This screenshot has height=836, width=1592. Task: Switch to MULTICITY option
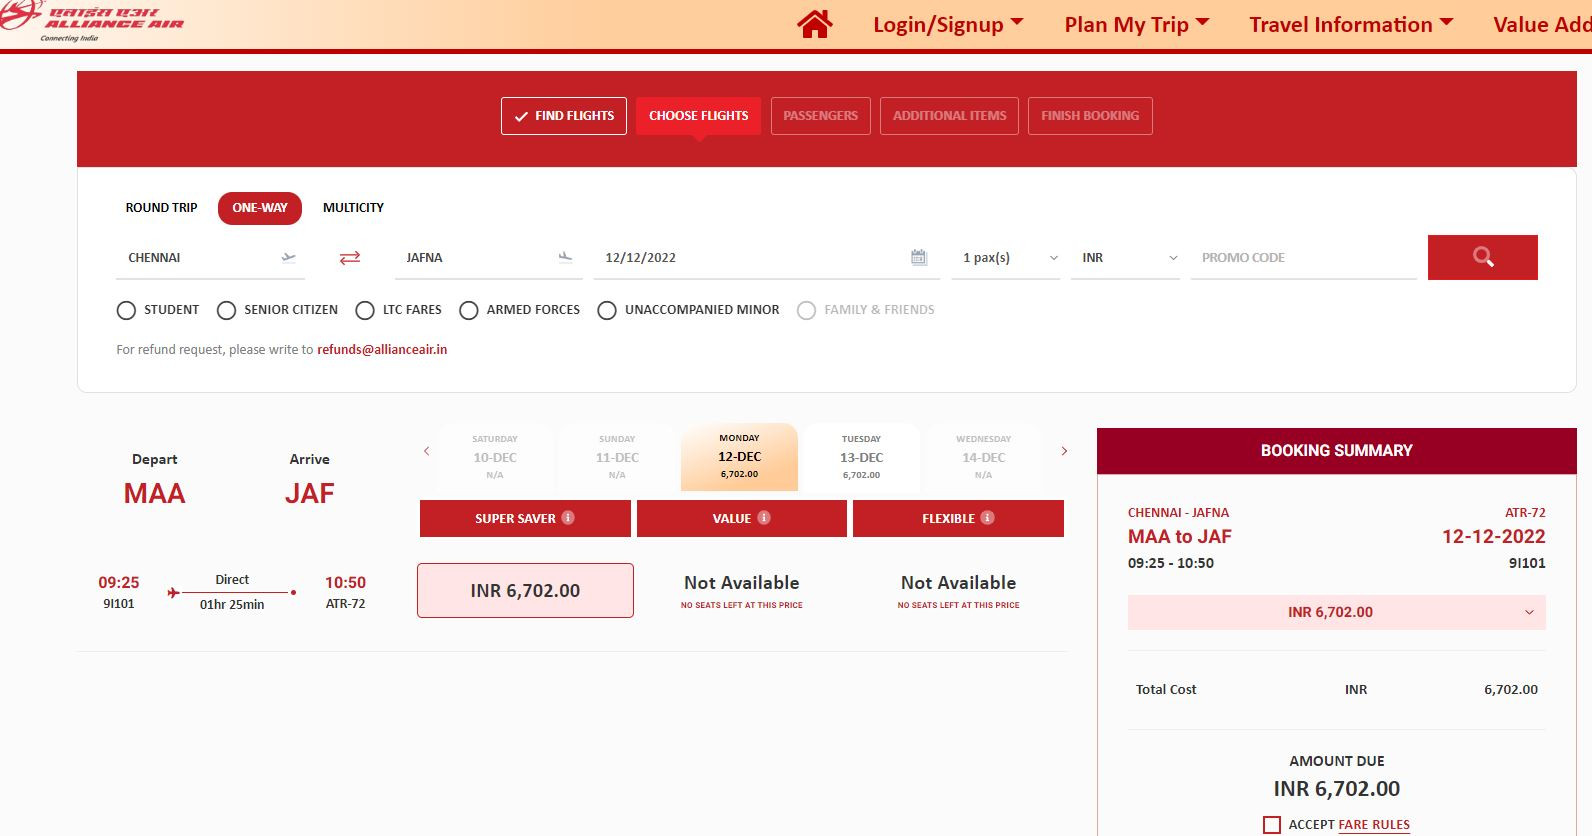pos(353,208)
